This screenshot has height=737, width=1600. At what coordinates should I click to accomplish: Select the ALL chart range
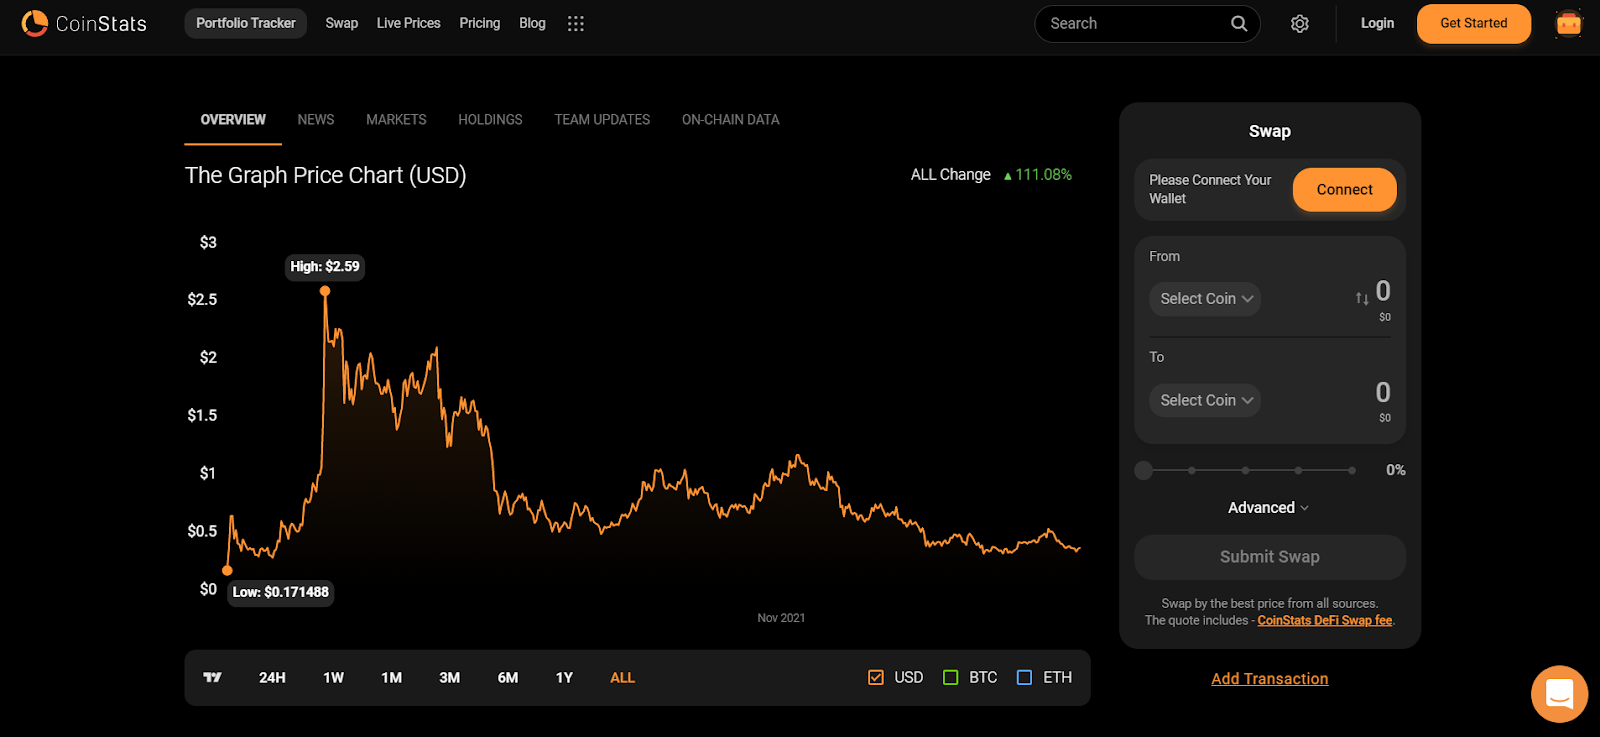coord(622,678)
